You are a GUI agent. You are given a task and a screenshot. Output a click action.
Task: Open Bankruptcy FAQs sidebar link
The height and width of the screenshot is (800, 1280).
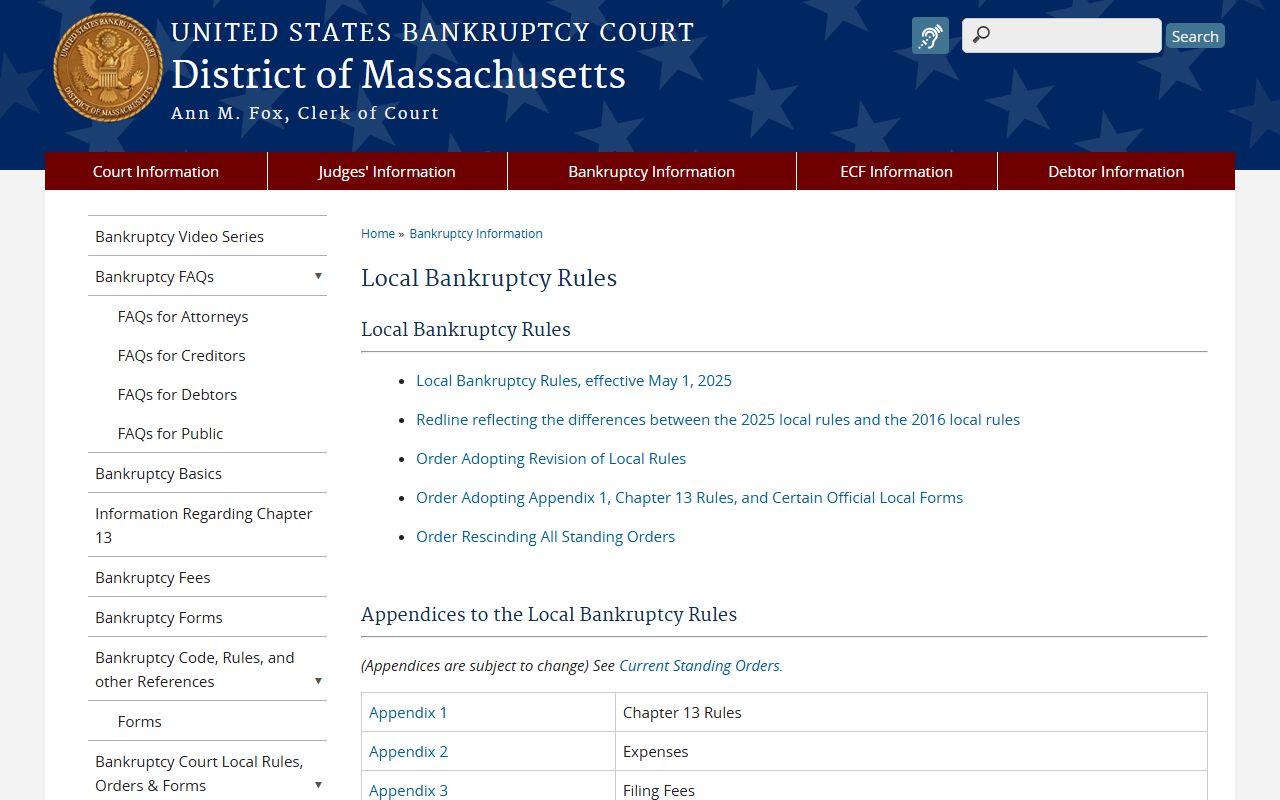coord(154,276)
